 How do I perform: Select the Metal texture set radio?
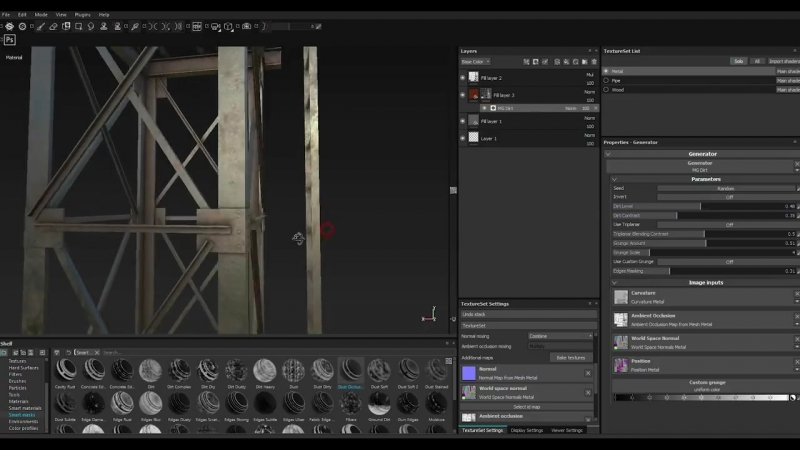[606, 71]
